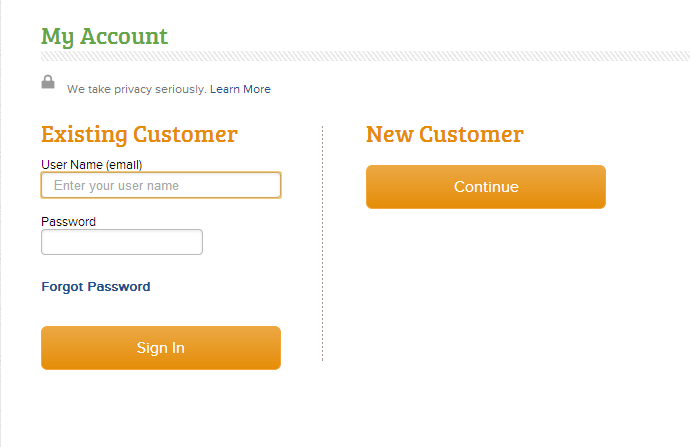Click the Existing Customer heading
The image size is (690, 447).
(x=139, y=134)
